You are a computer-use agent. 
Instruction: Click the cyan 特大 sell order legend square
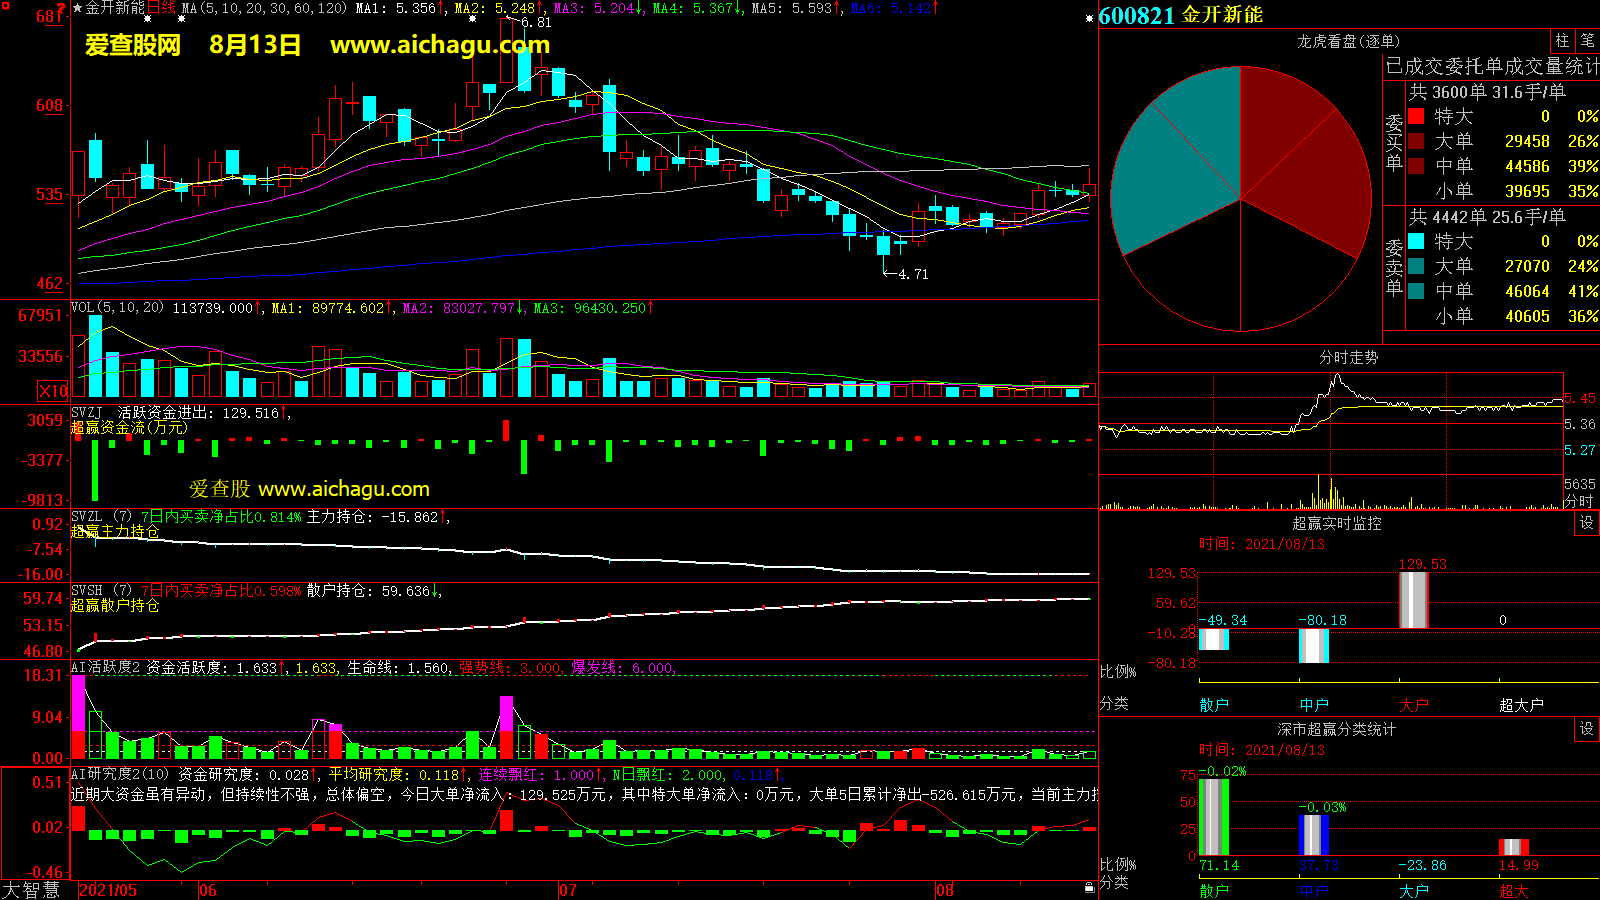point(1416,241)
